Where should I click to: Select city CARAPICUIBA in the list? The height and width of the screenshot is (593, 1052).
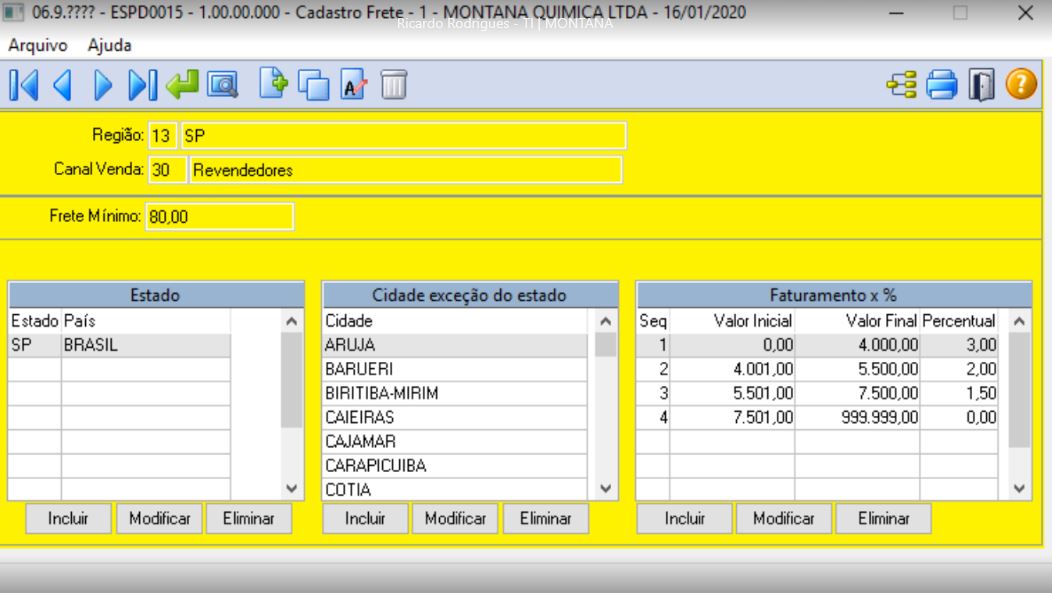tap(455, 466)
